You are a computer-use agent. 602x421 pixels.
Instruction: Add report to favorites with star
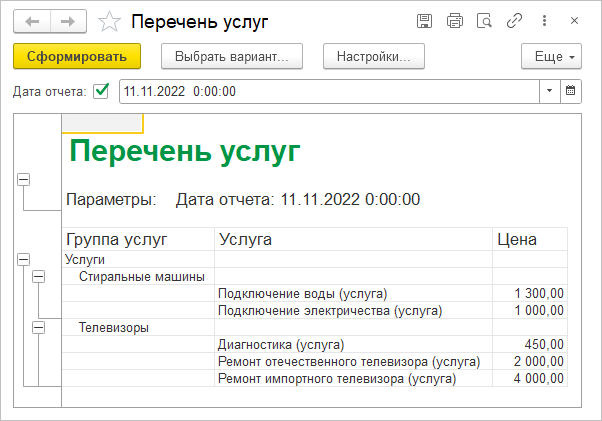click(109, 21)
